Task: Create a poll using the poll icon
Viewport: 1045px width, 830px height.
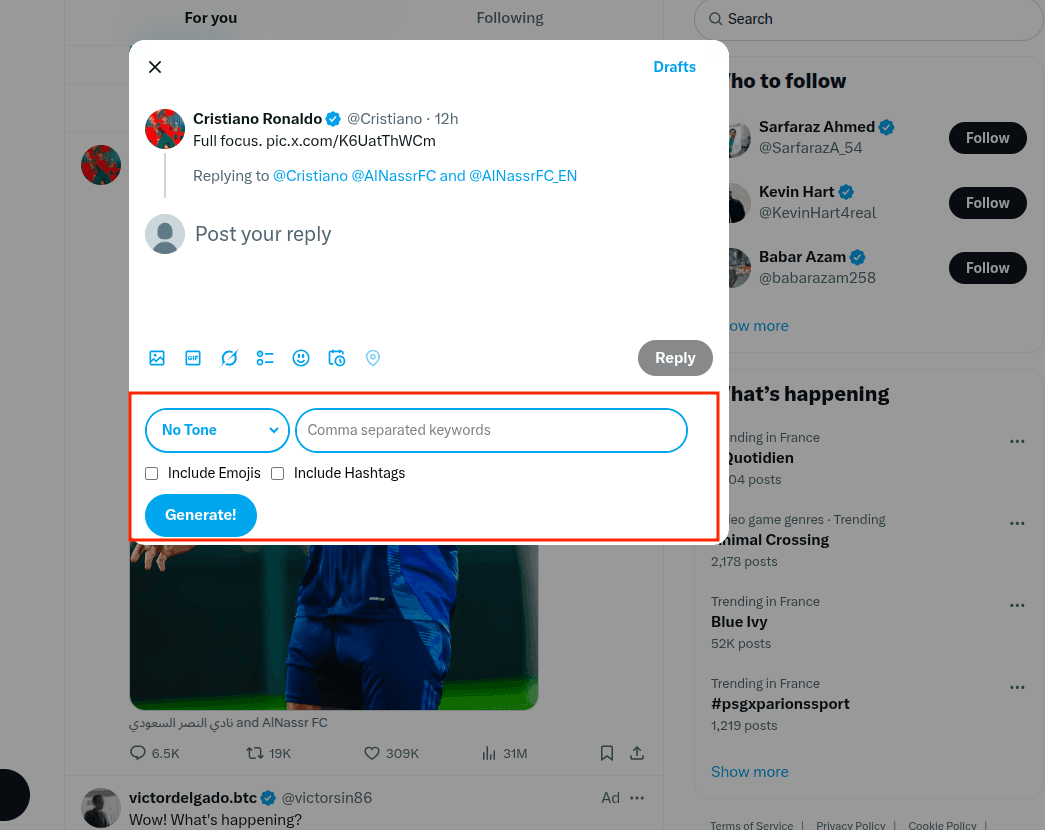Action: coord(265,357)
